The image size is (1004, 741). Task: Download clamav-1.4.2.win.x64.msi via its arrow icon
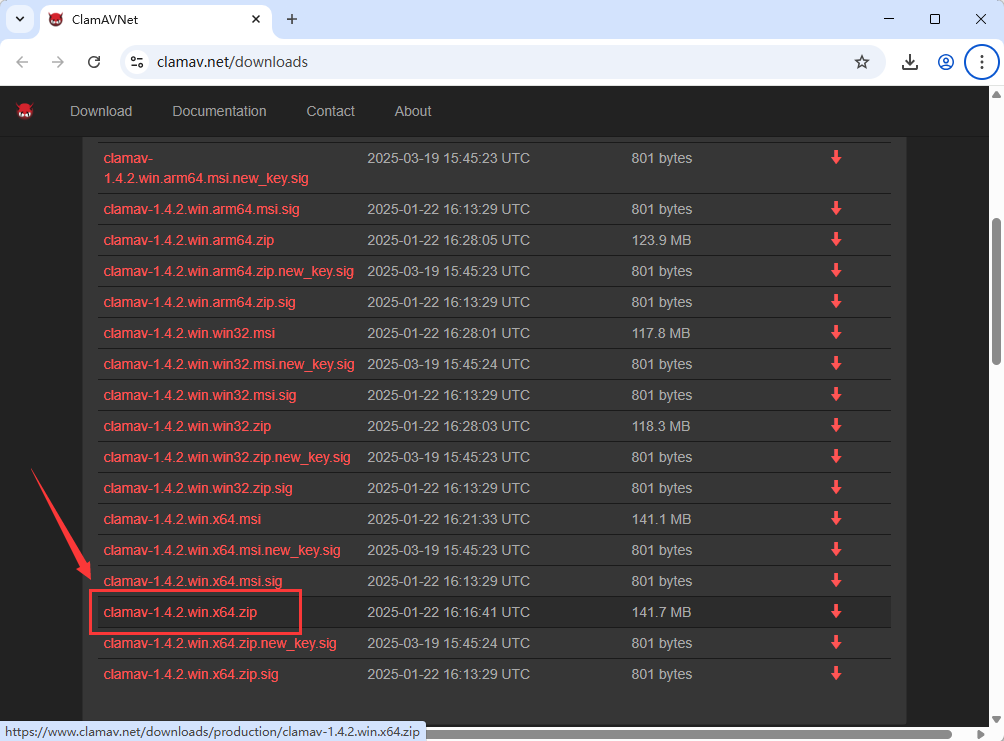pos(836,519)
